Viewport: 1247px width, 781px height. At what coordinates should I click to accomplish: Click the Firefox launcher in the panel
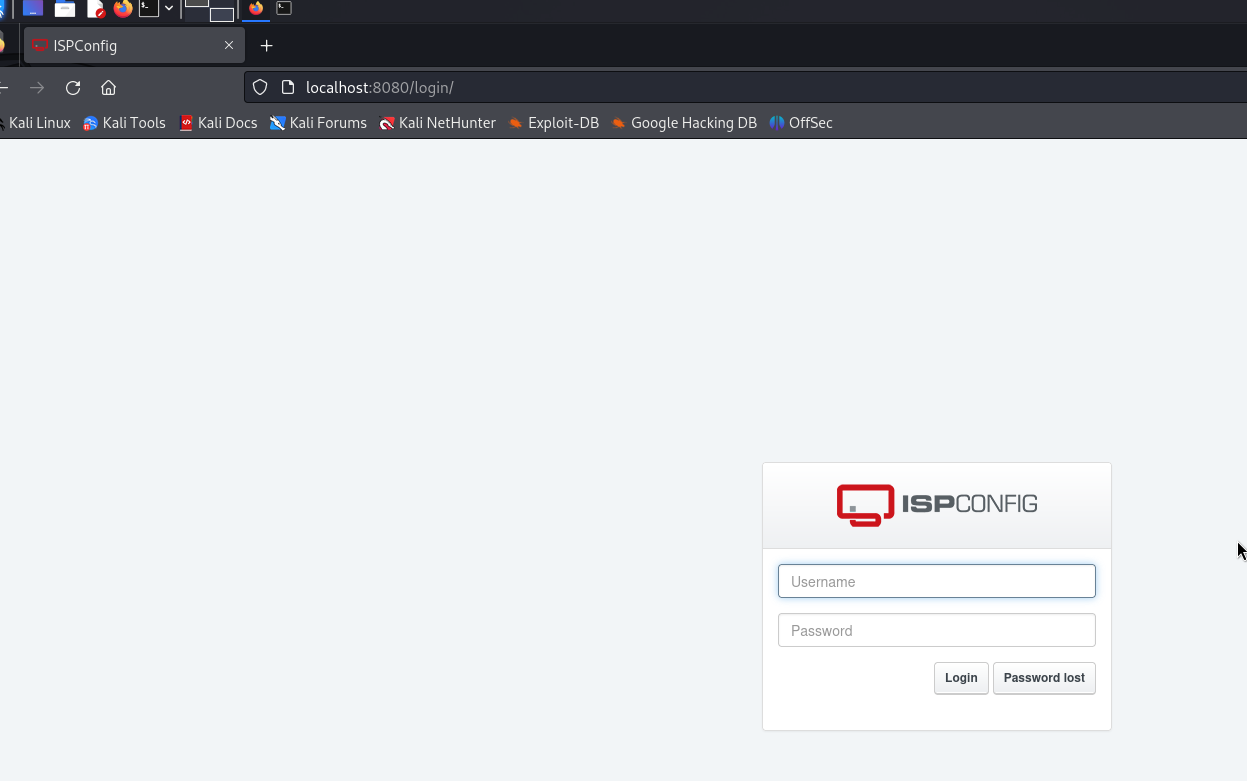123,9
